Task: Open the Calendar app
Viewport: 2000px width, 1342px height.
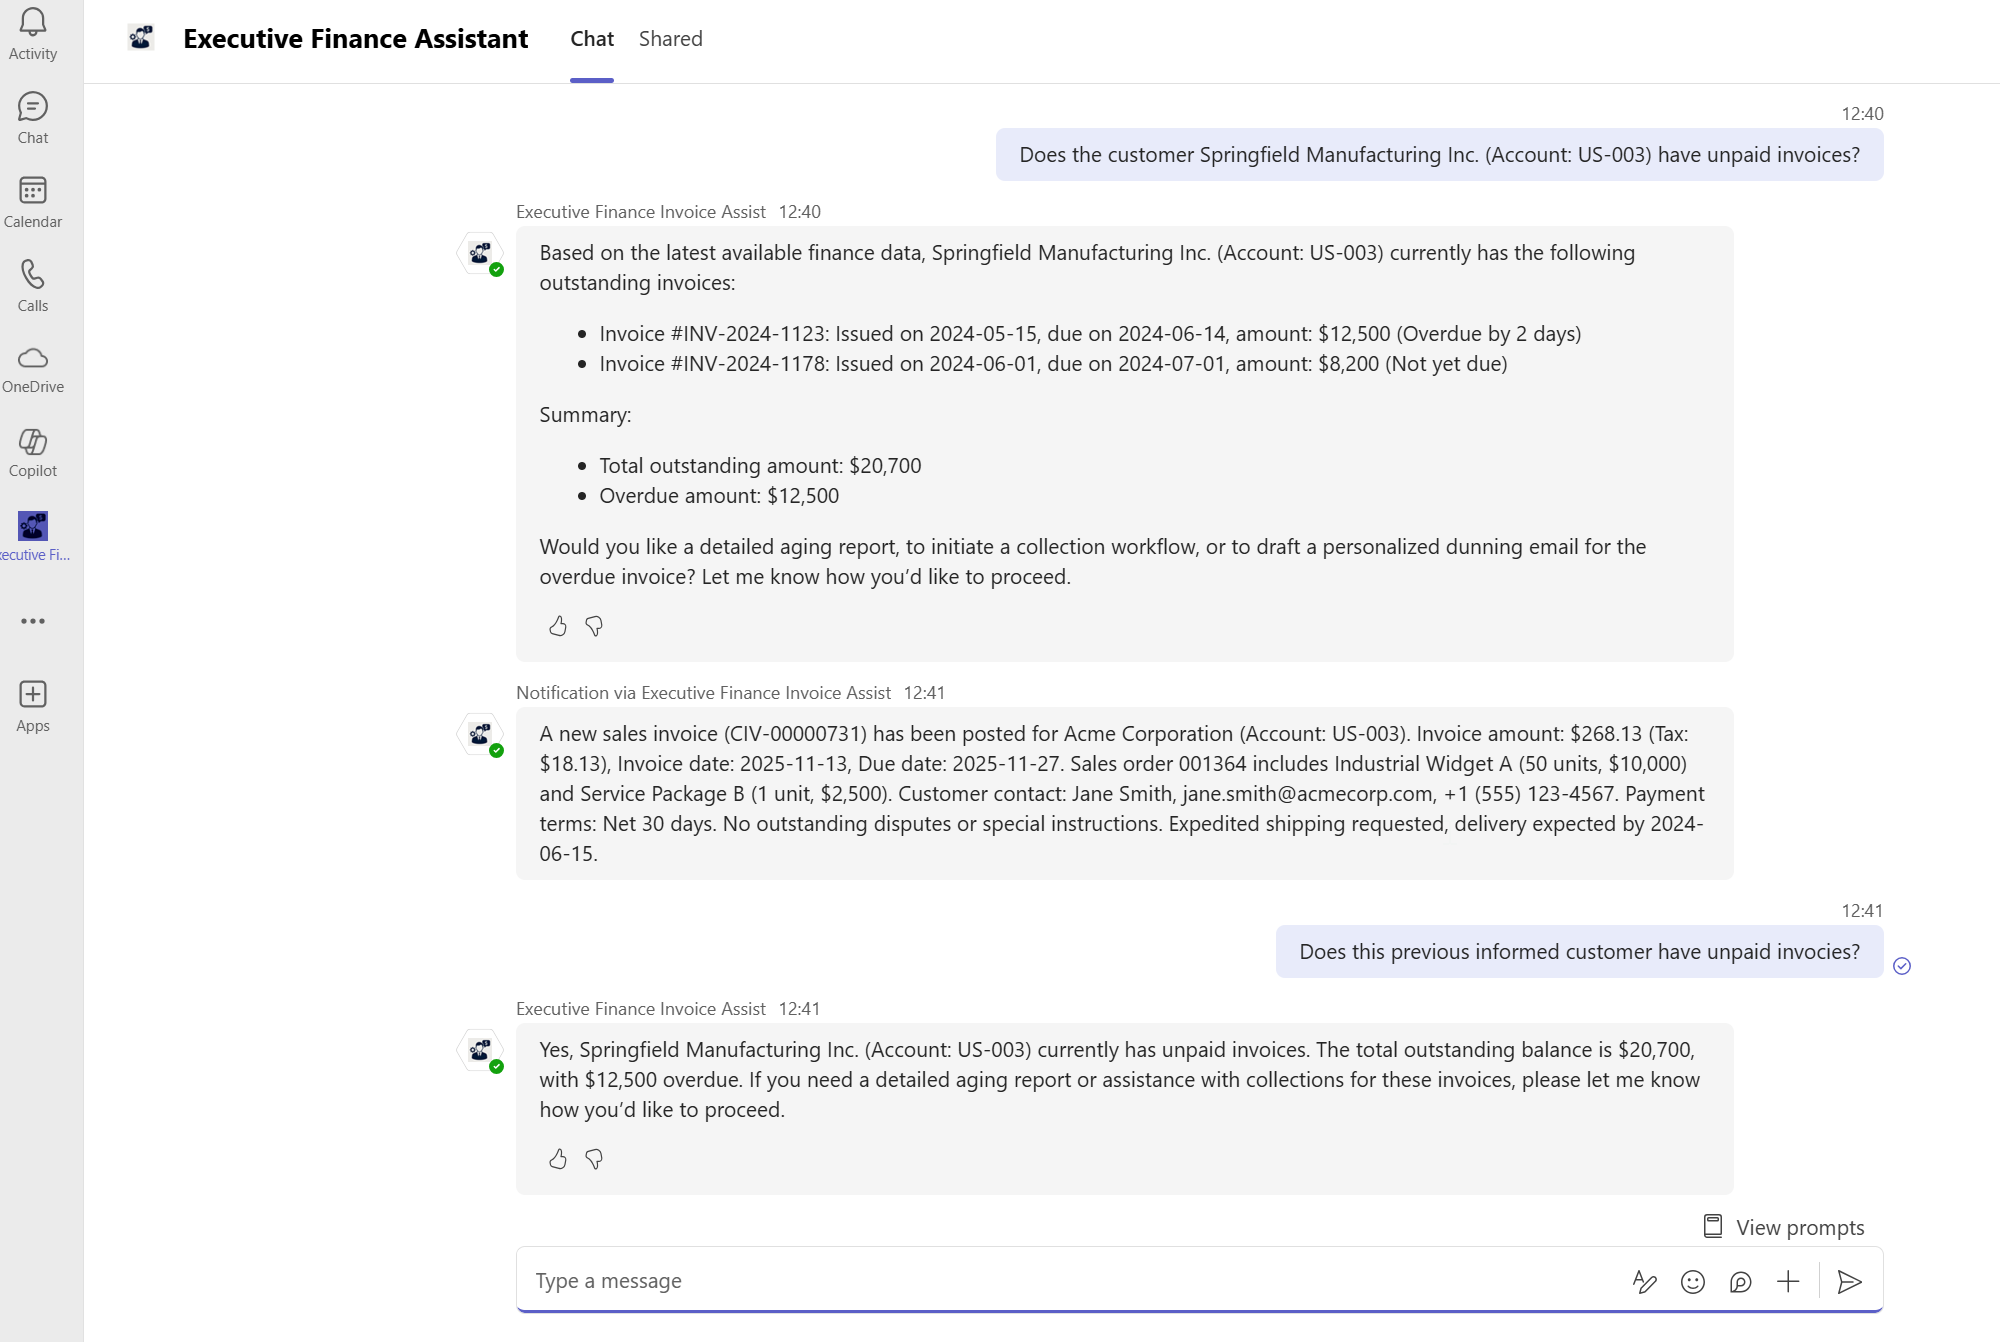Action: (33, 202)
